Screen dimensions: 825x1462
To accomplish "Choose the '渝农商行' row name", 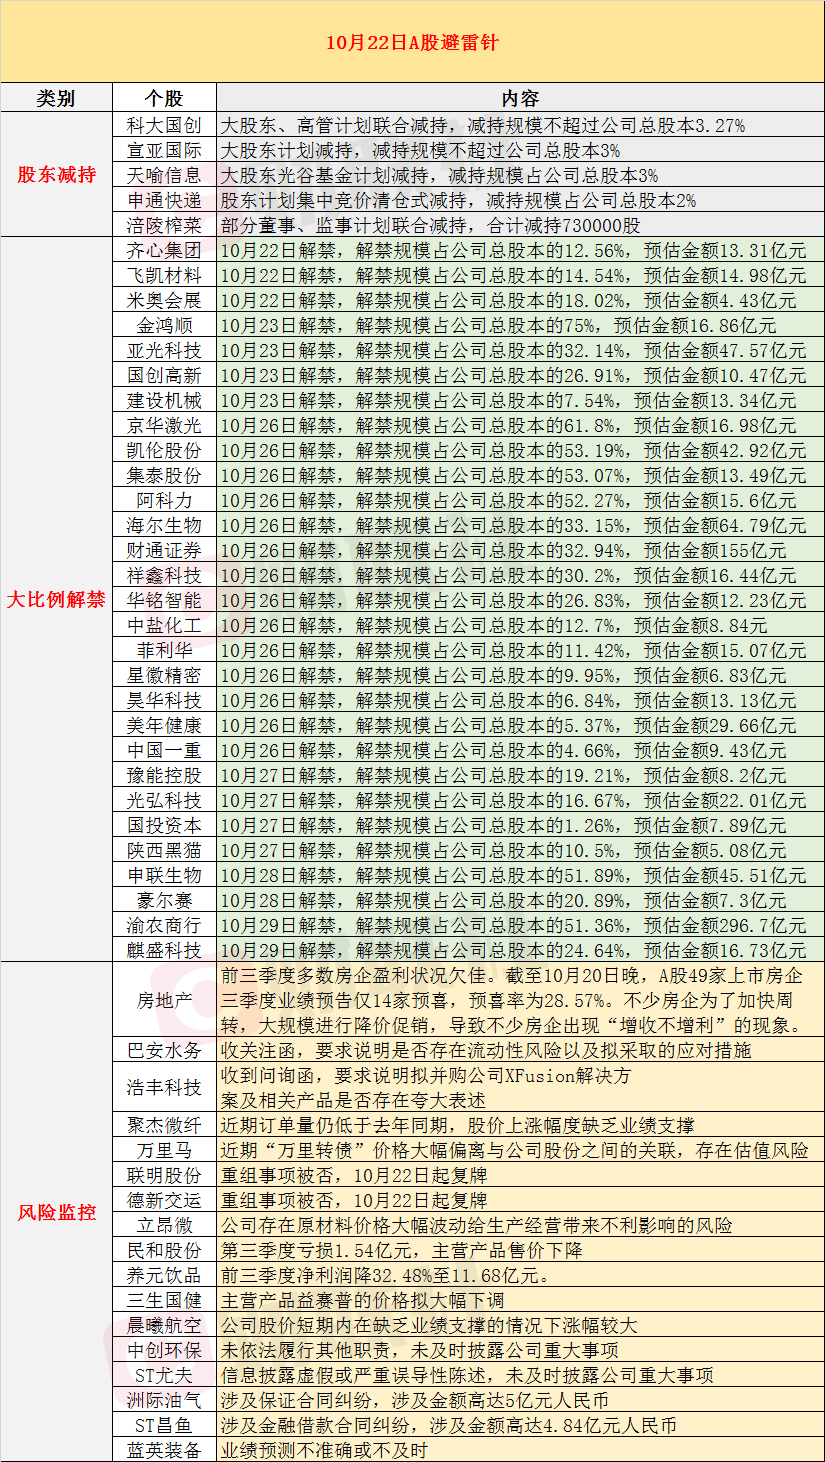I will (x=164, y=925).
